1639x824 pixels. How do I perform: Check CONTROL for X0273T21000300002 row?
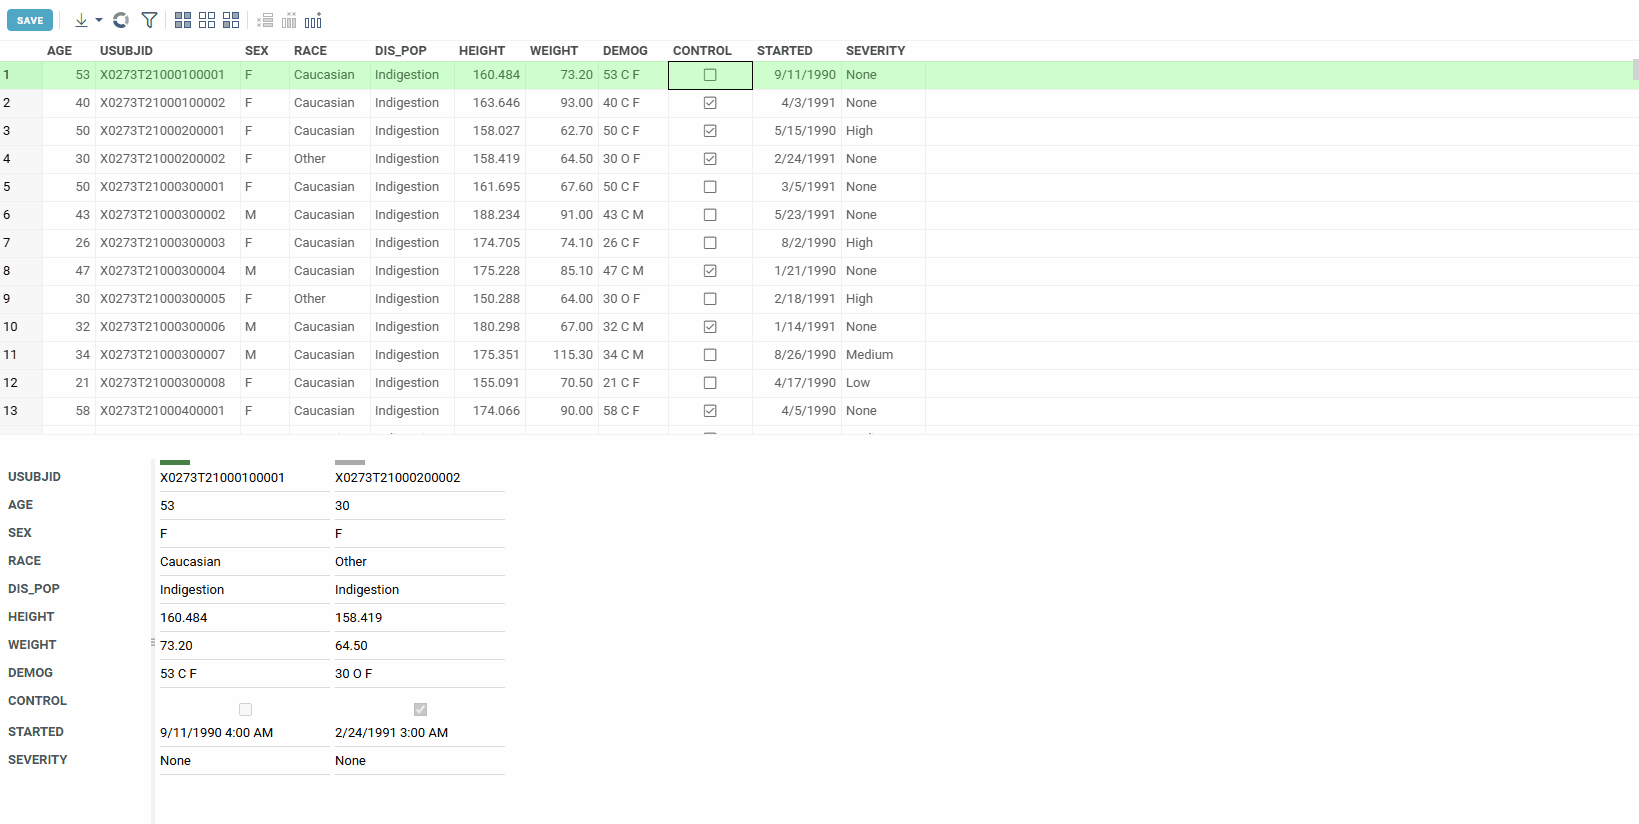pyautogui.click(x=710, y=215)
